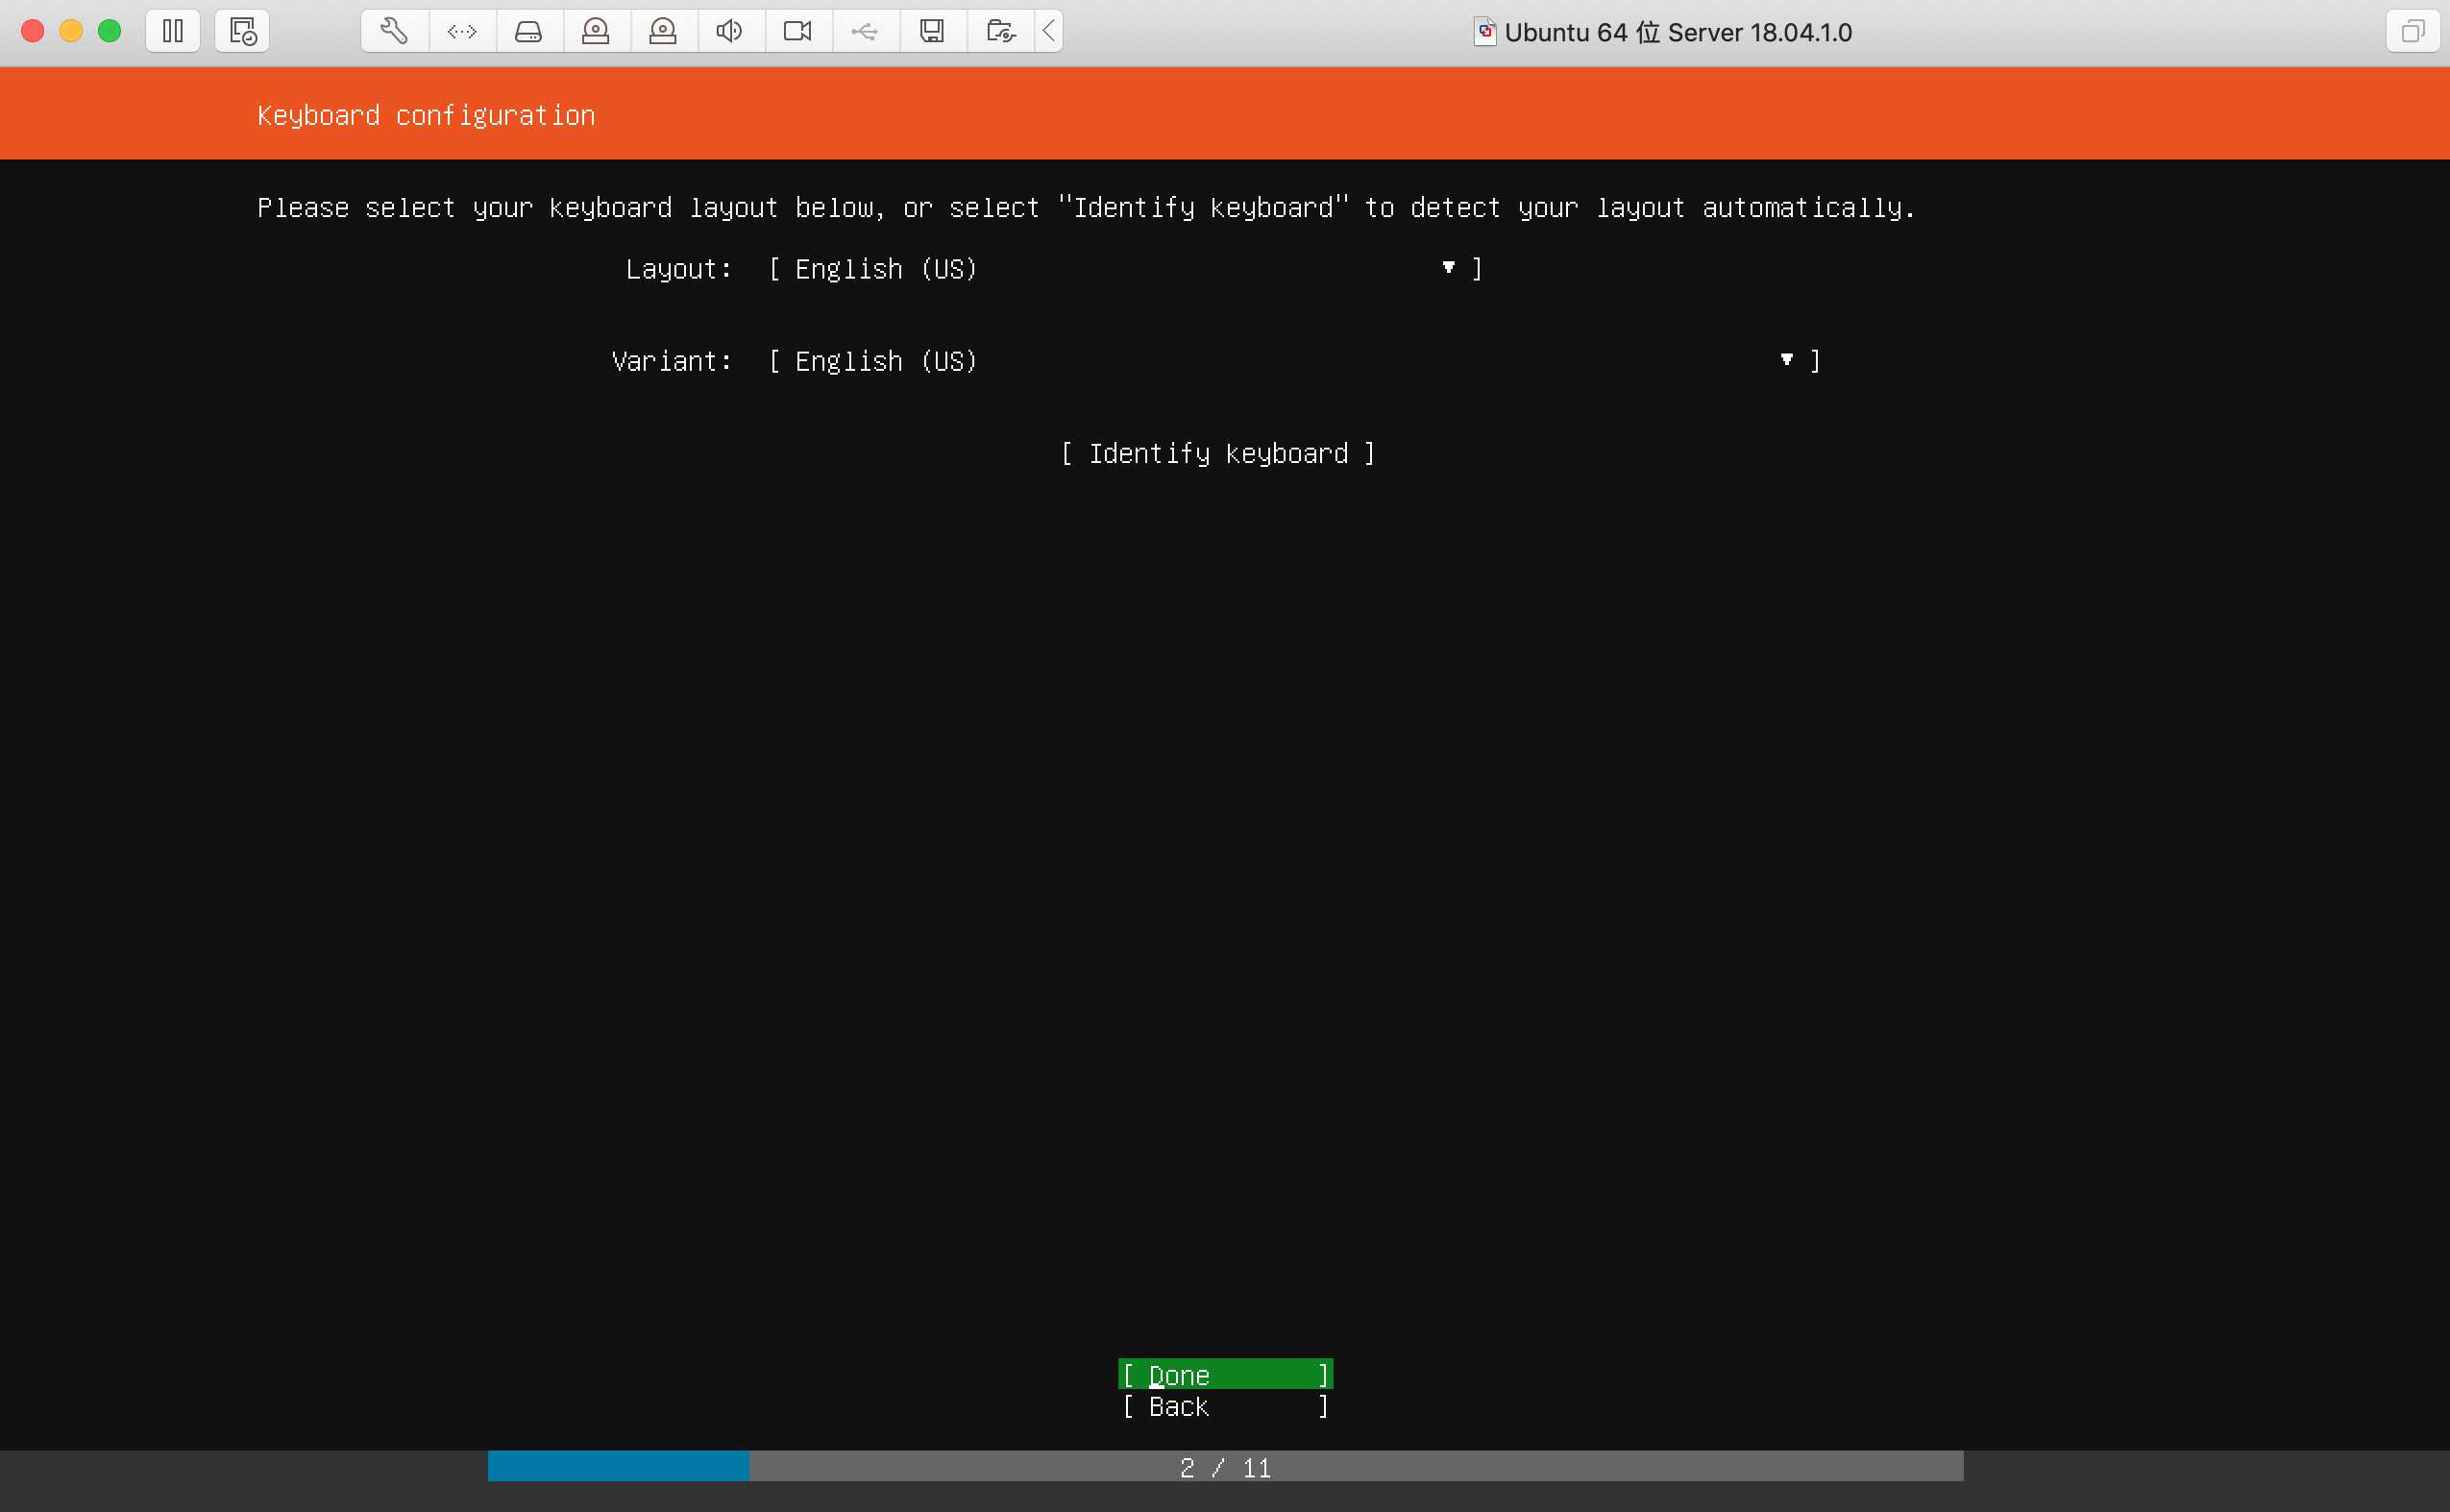
Task: Open the Variant dropdown English (US)
Action: (x=1294, y=361)
